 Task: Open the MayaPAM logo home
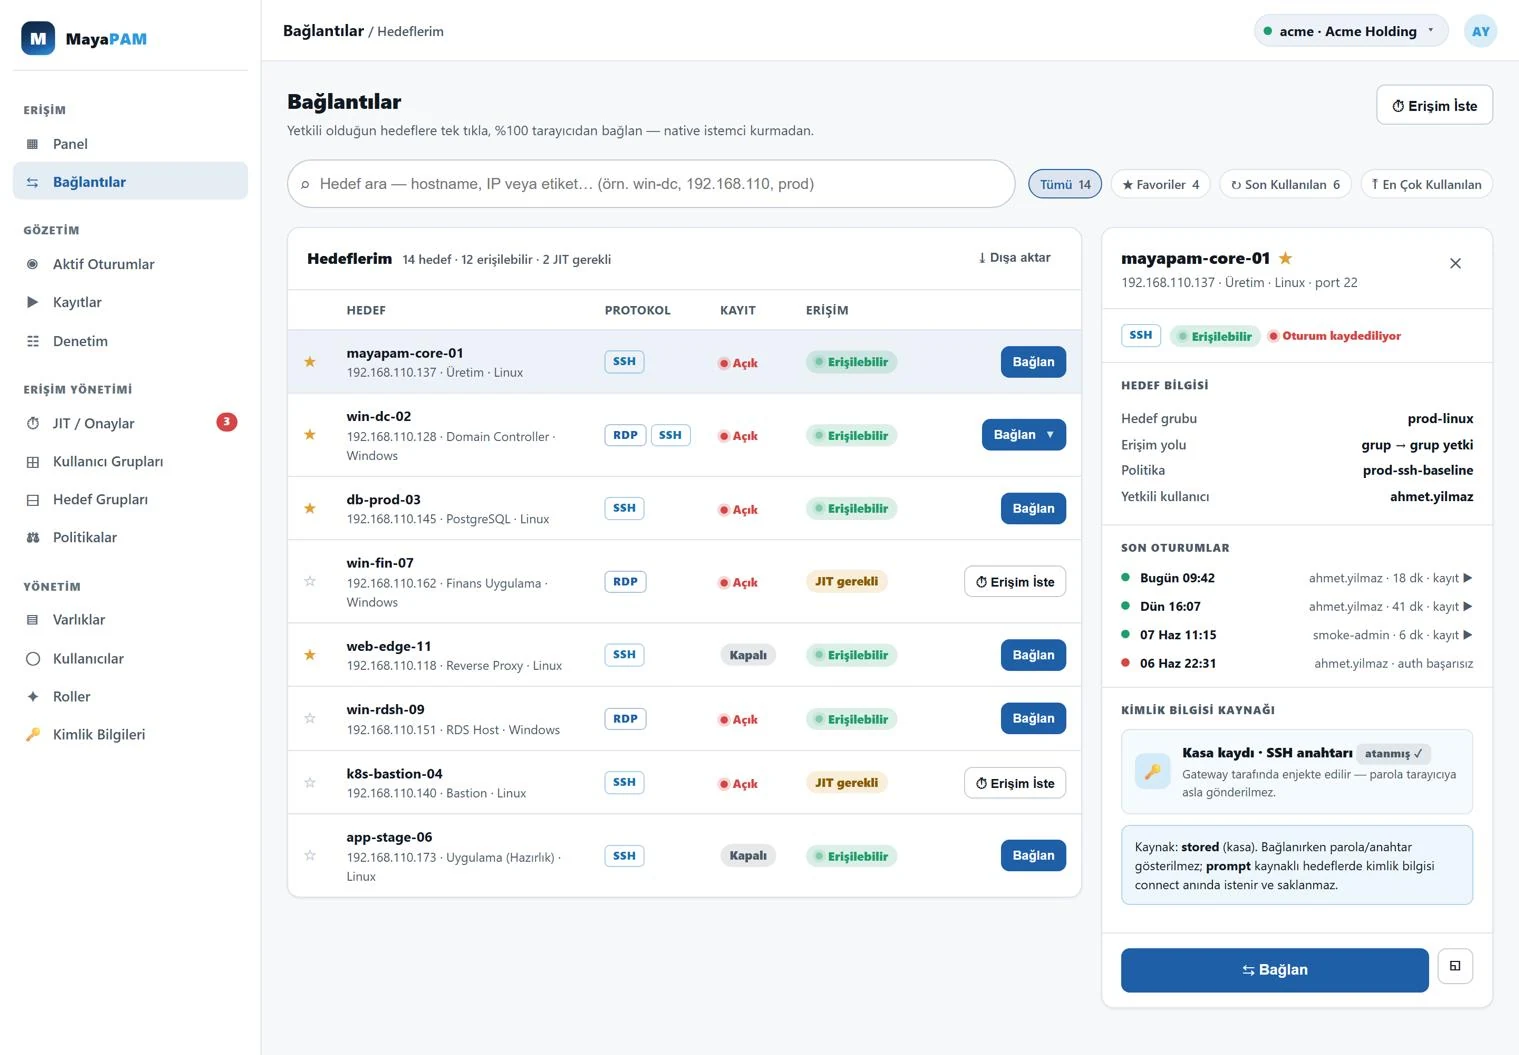84,39
